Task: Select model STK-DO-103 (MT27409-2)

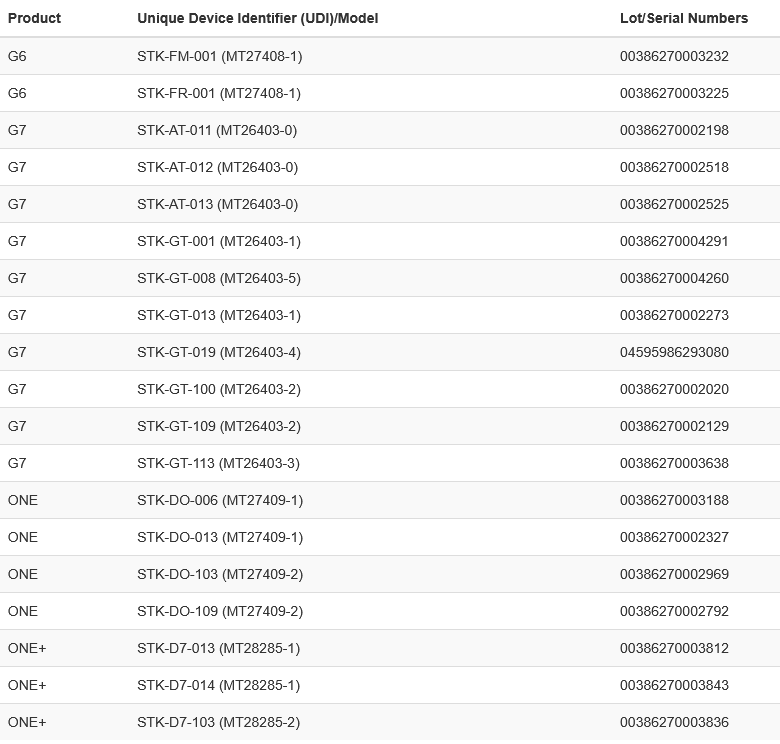Action: 219,574
